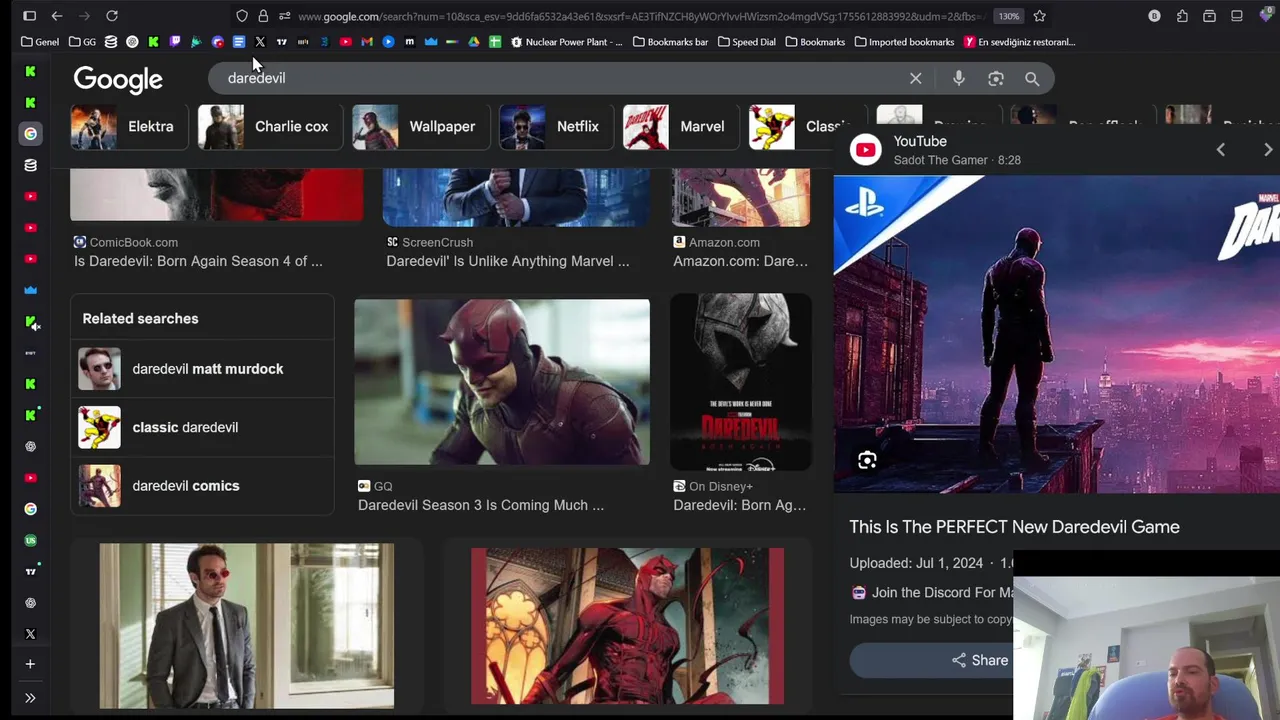Expand the Imported bookmarks folder
The height and width of the screenshot is (720, 1280).
pyautogui.click(x=902, y=42)
